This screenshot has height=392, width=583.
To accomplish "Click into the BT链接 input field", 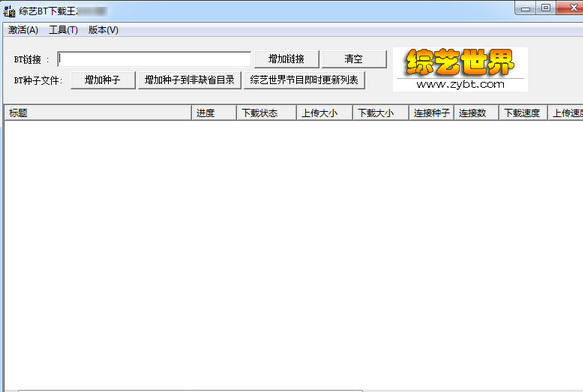I will pyautogui.click(x=154, y=59).
